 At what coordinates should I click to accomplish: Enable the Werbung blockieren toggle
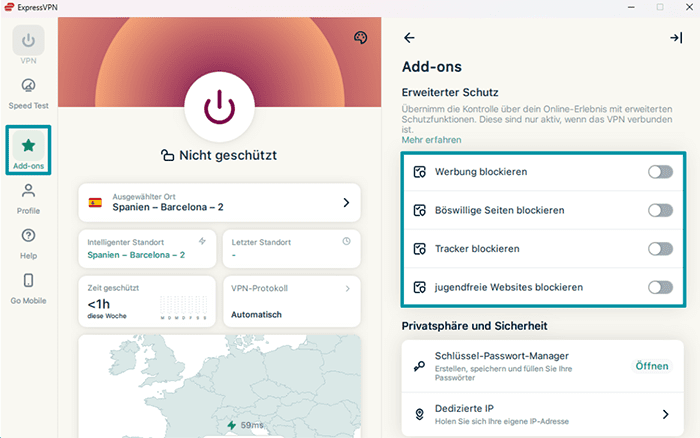click(659, 172)
